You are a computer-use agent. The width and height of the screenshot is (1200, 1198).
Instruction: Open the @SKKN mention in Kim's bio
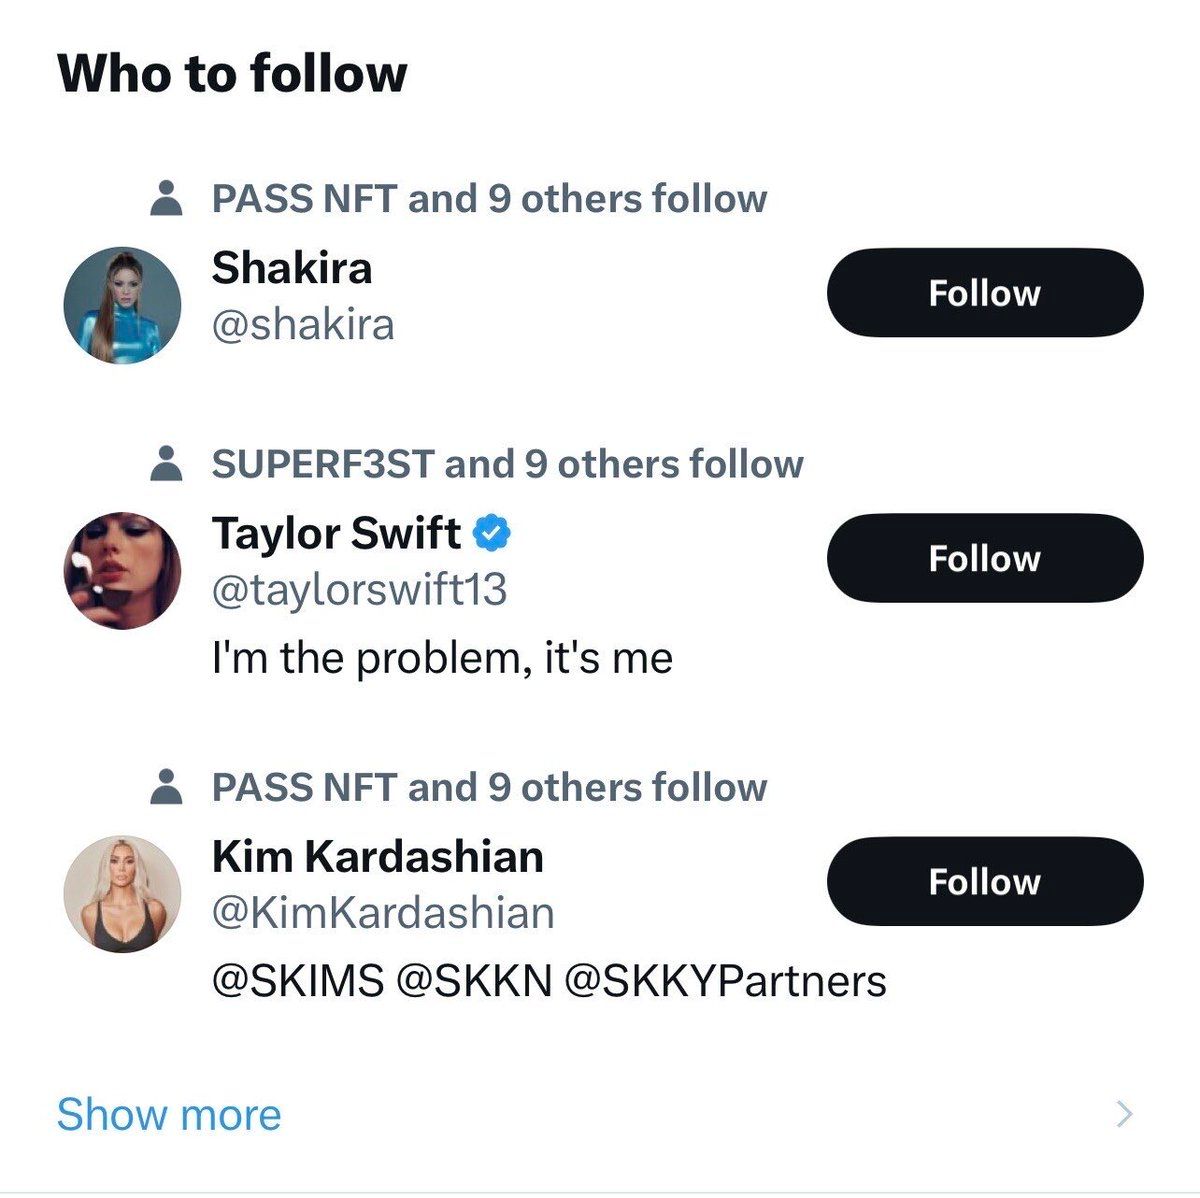pos(474,981)
